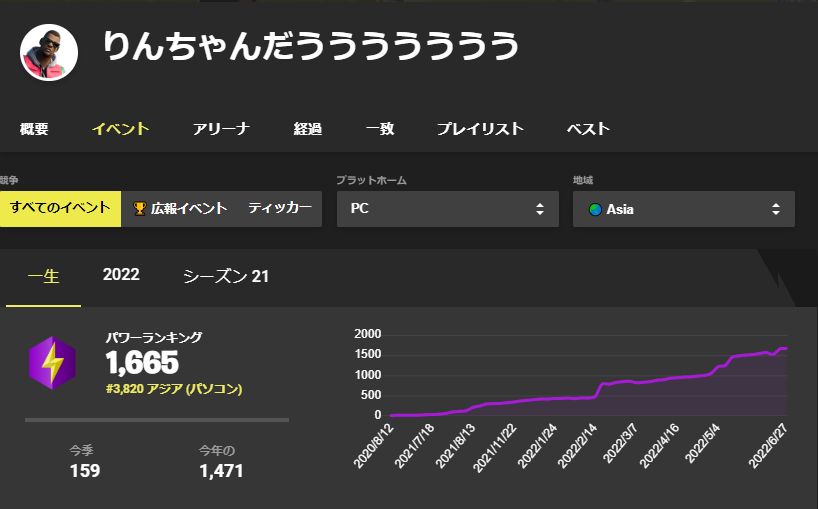
Task: Click the progress bar under power ranking
Action: point(157,420)
